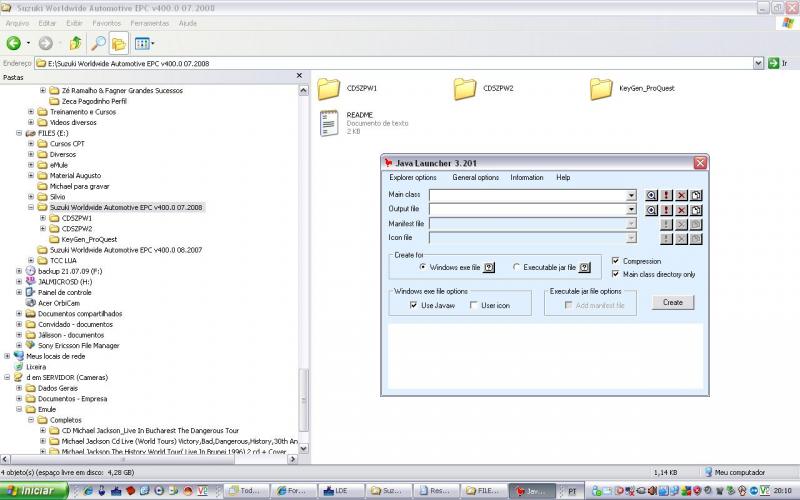Open the Ferramentas menu in Explorer

[x=149, y=23]
